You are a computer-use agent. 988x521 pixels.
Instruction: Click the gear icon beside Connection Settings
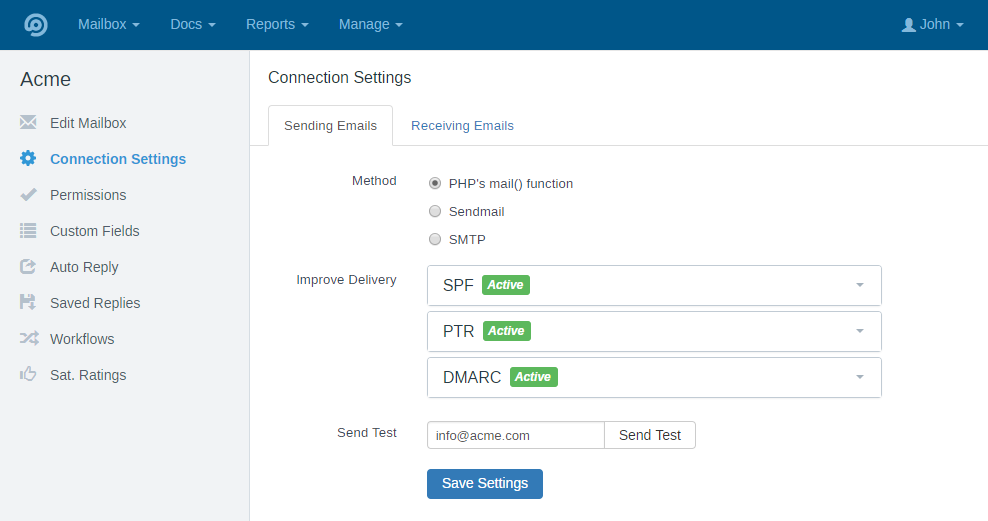(28, 158)
